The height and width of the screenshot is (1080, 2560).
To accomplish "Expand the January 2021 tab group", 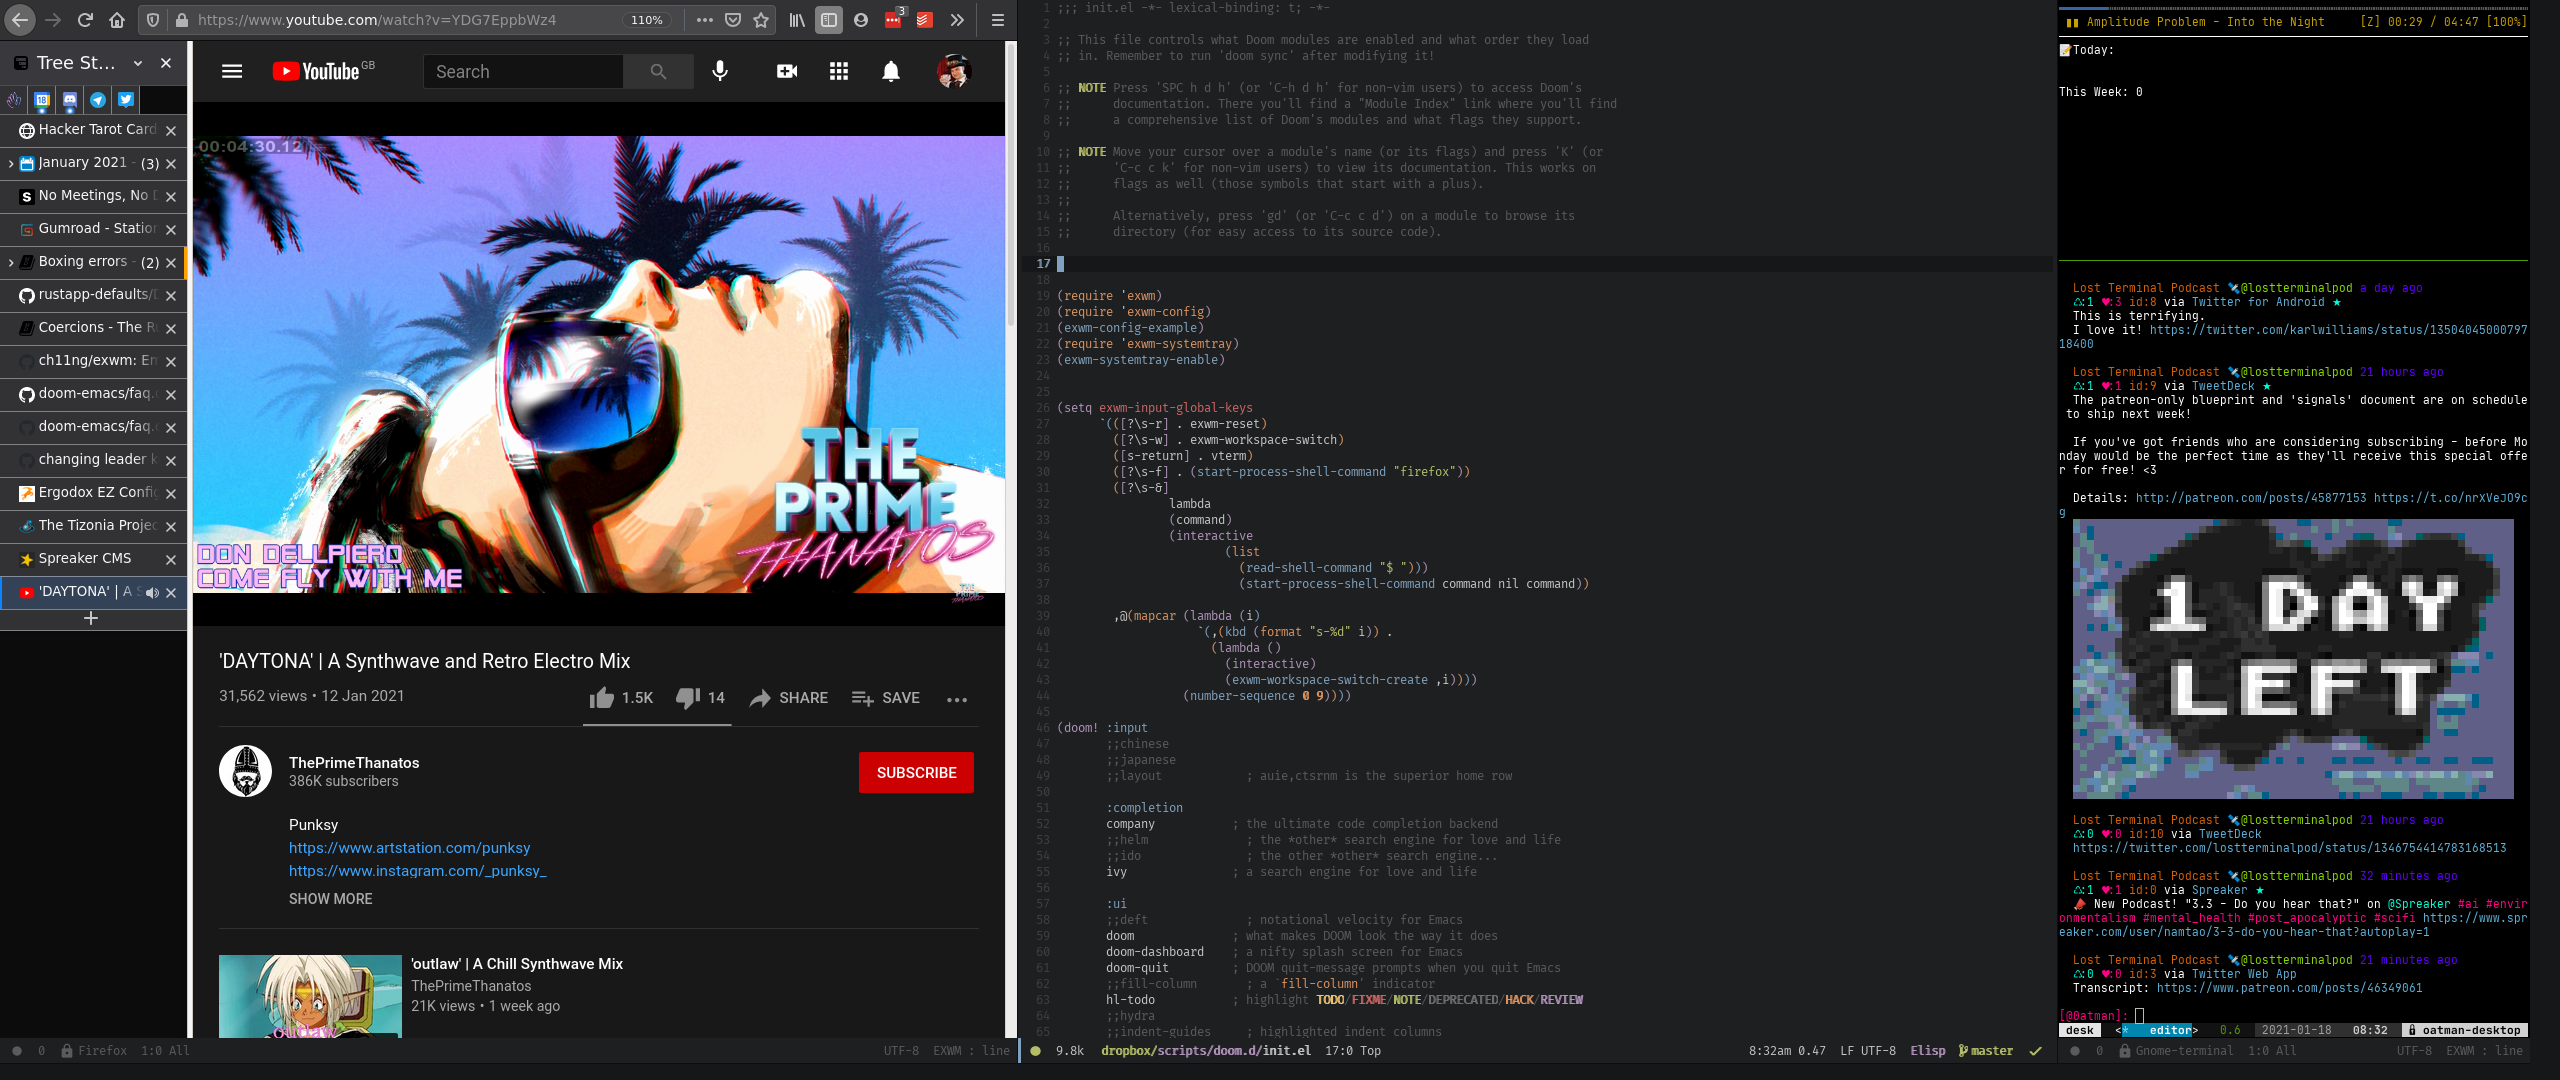I will (10, 163).
